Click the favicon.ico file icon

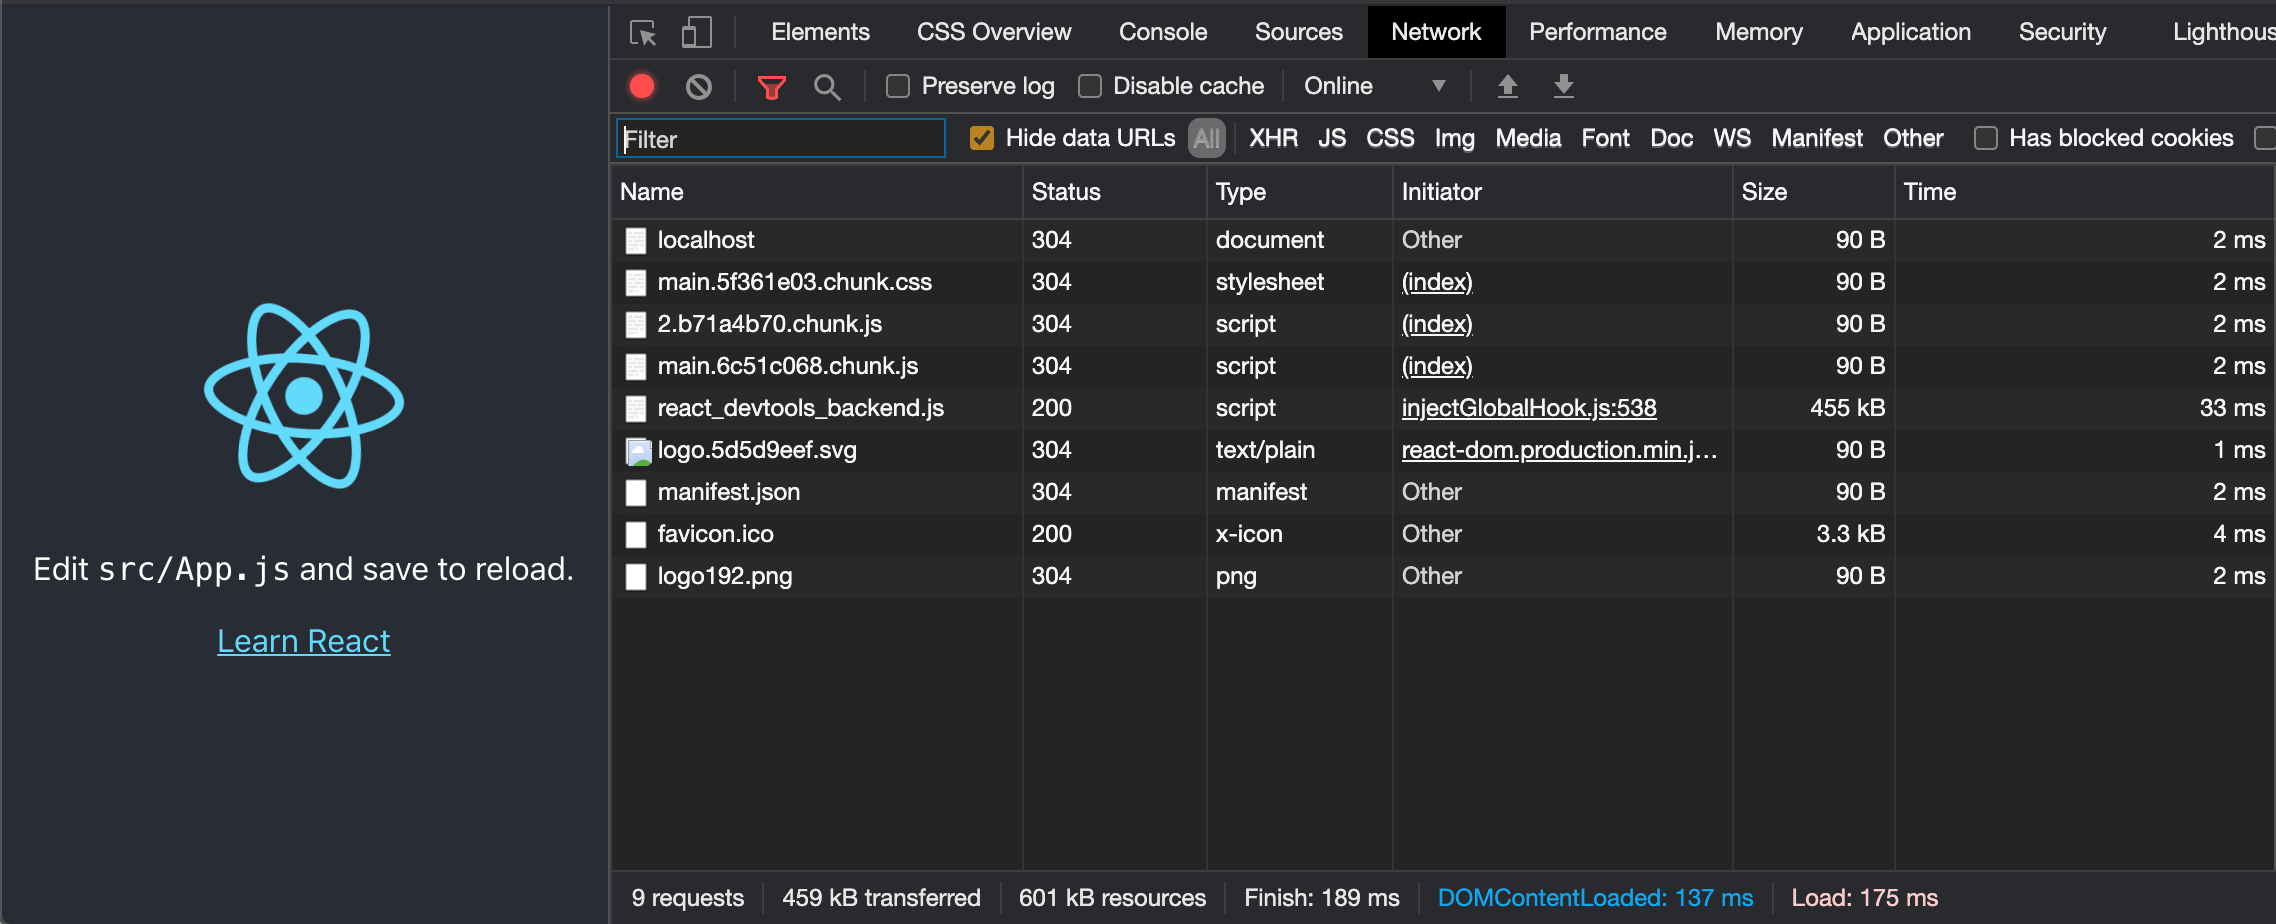(x=636, y=534)
